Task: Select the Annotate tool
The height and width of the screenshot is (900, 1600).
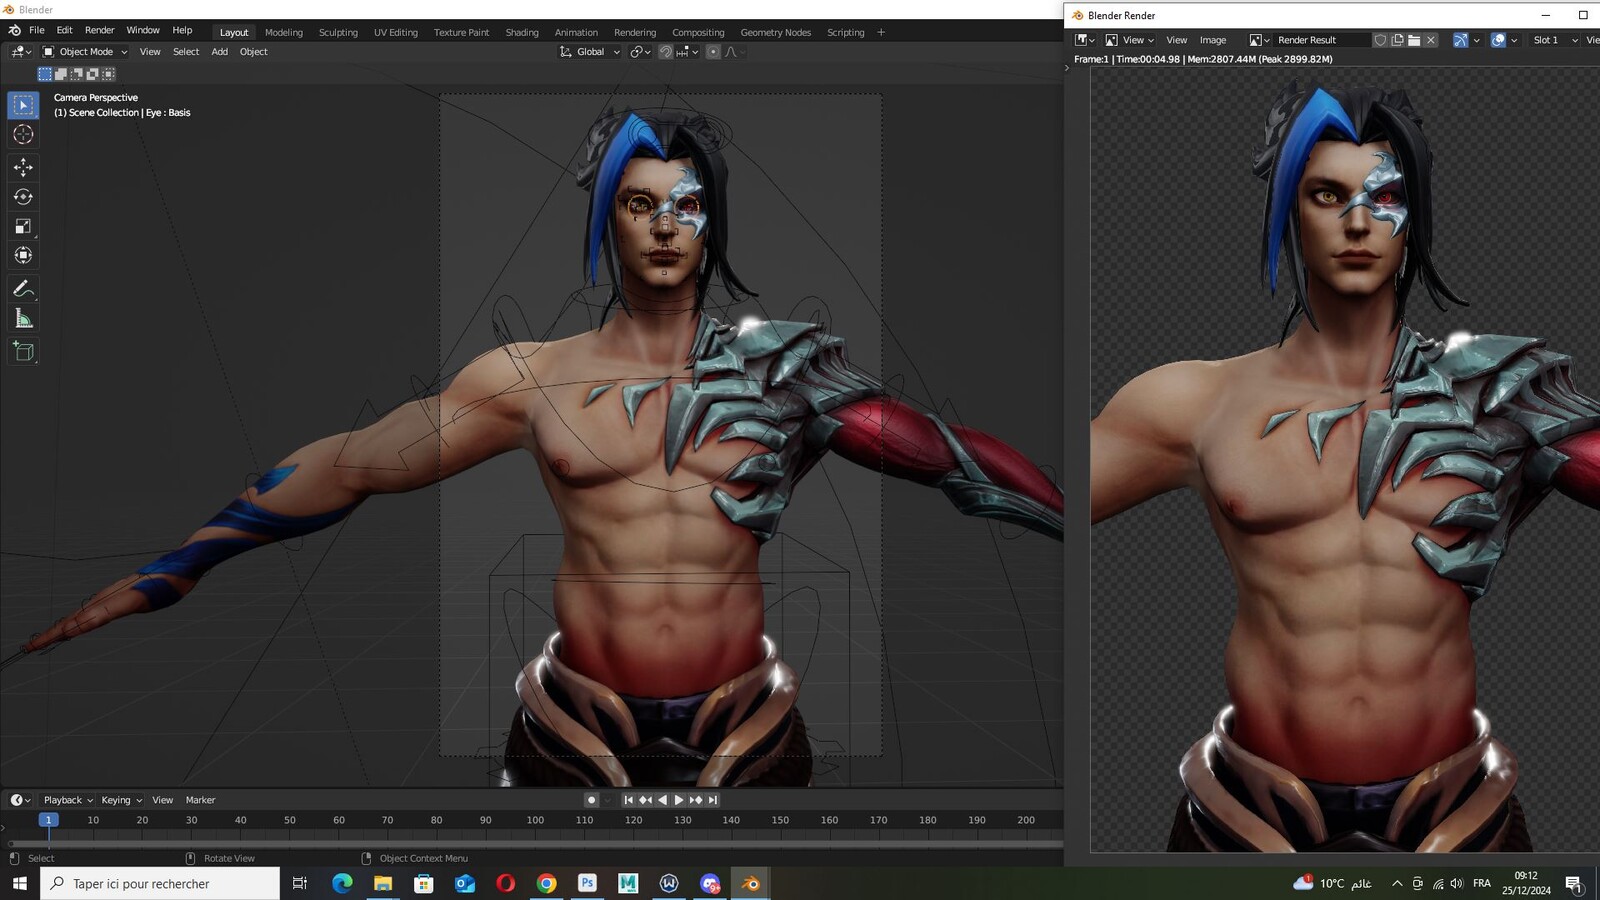Action: [23, 289]
